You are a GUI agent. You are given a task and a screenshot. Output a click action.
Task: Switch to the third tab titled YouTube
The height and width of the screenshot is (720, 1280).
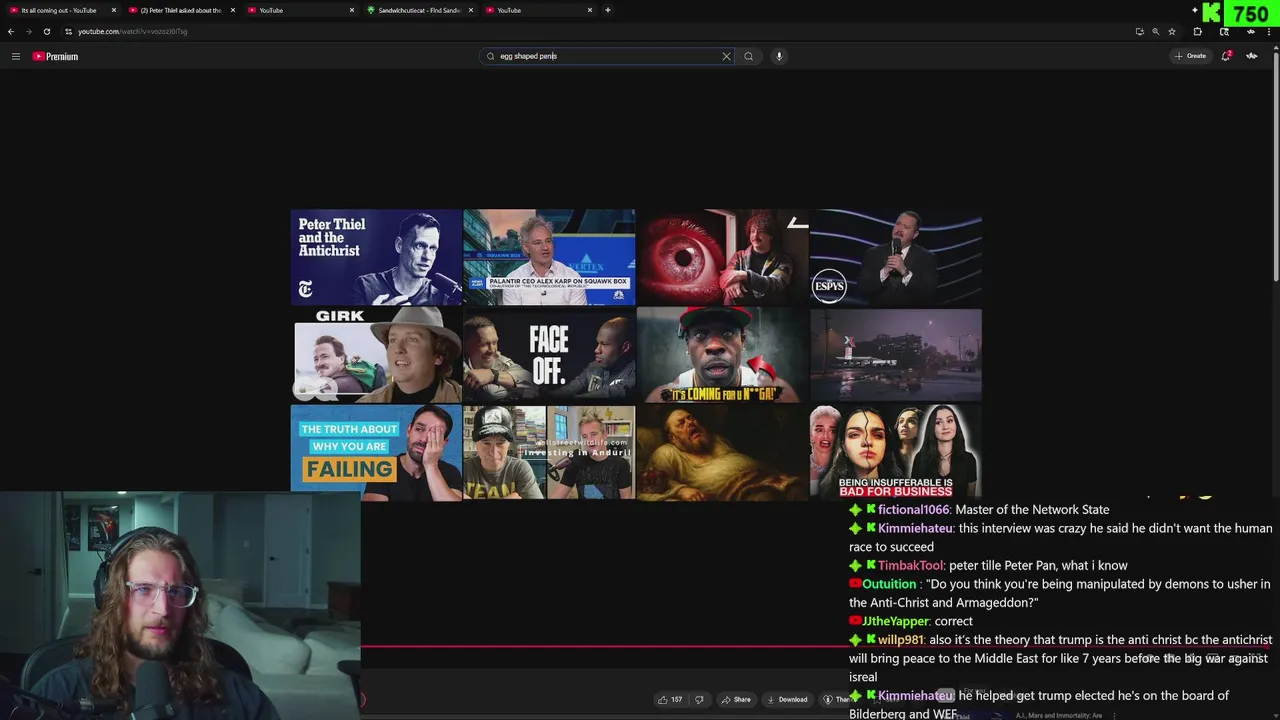[x=300, y=10]
